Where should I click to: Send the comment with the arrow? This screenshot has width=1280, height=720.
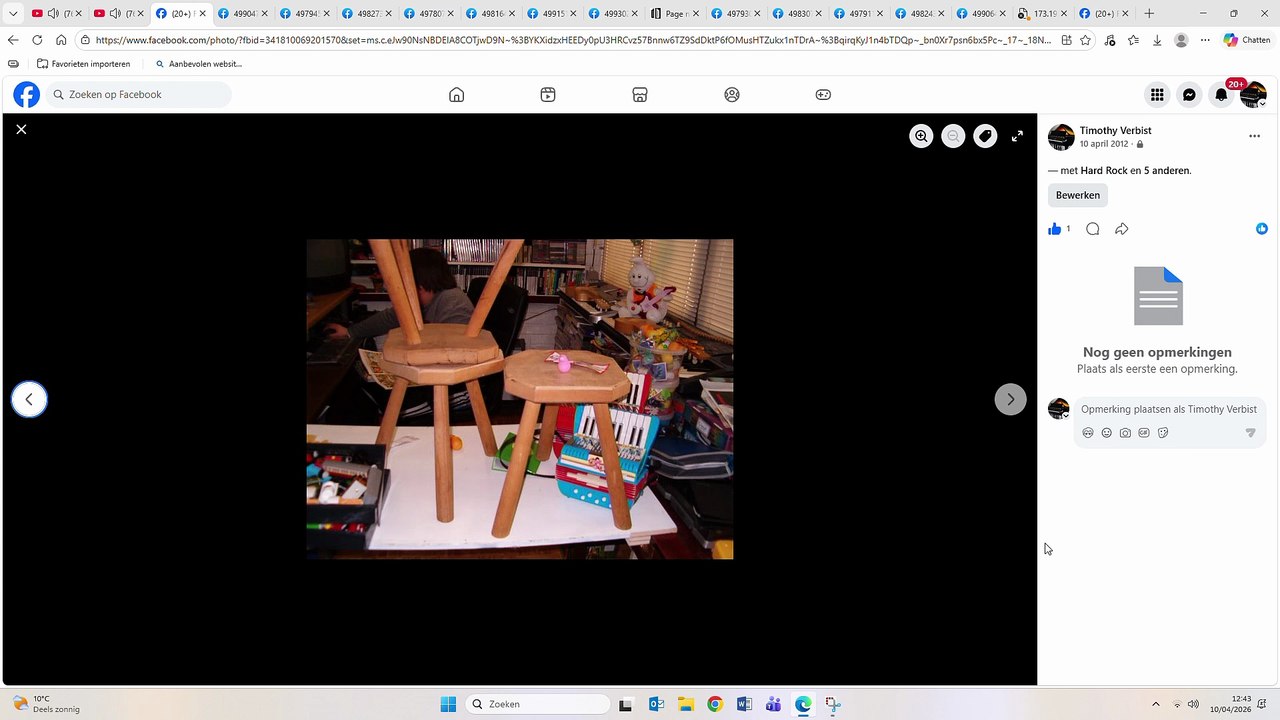[x=1250, y=433]
